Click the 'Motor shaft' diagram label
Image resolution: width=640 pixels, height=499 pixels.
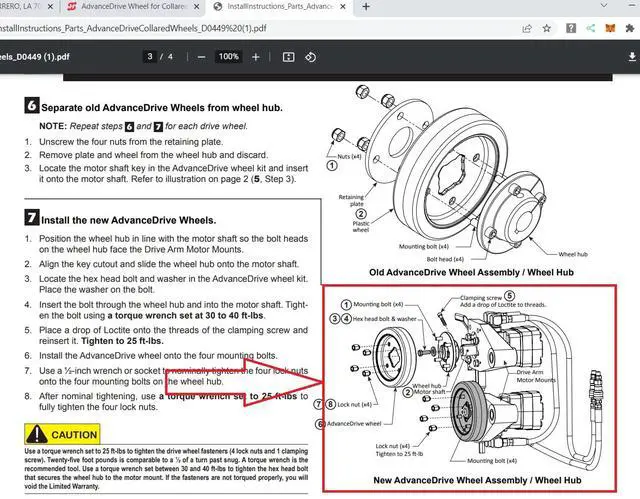[429, 392]
